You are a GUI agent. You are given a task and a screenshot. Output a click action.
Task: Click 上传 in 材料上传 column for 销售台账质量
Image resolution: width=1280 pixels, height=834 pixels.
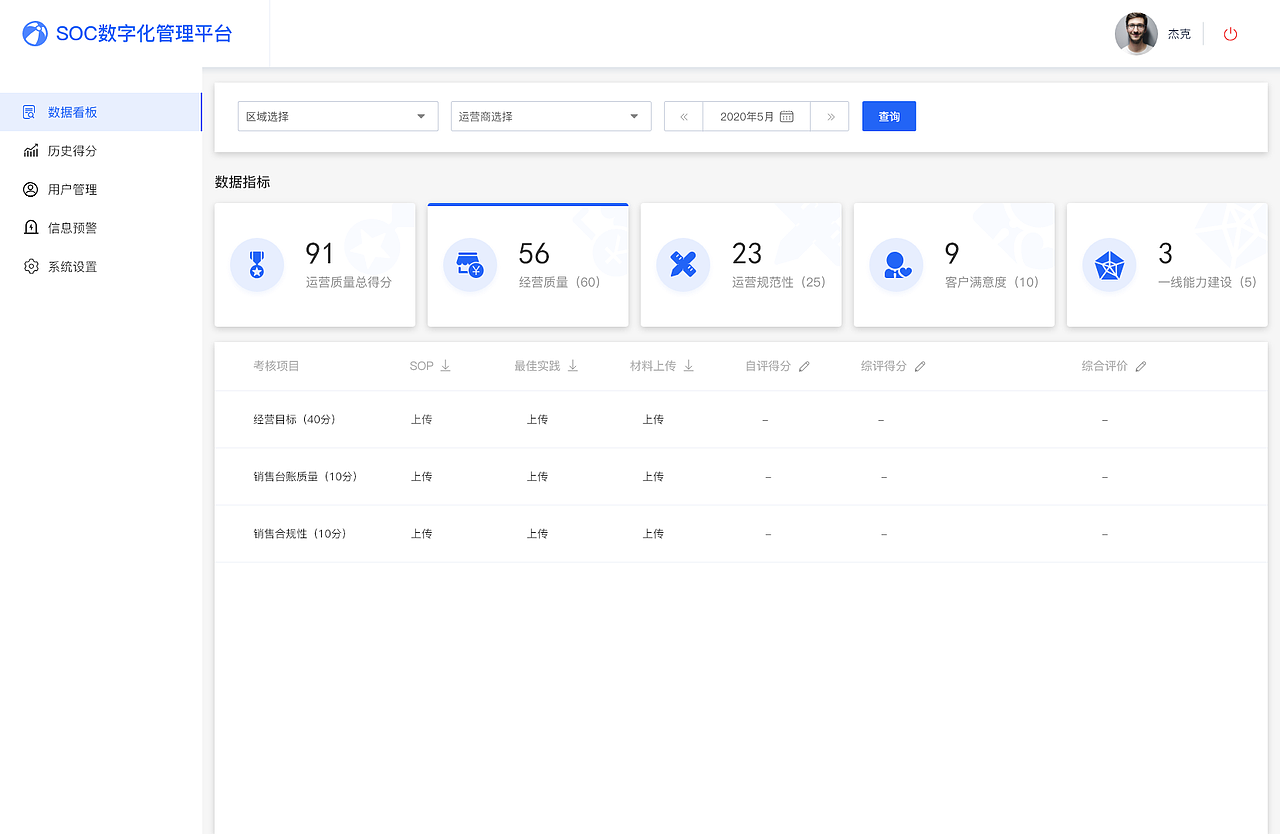tap(653, 477)
